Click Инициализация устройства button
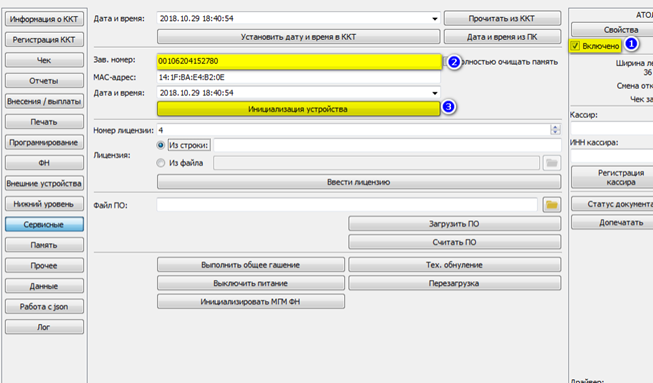The height and width of the screenshot is (383, 653). click(x=298, y=109)
